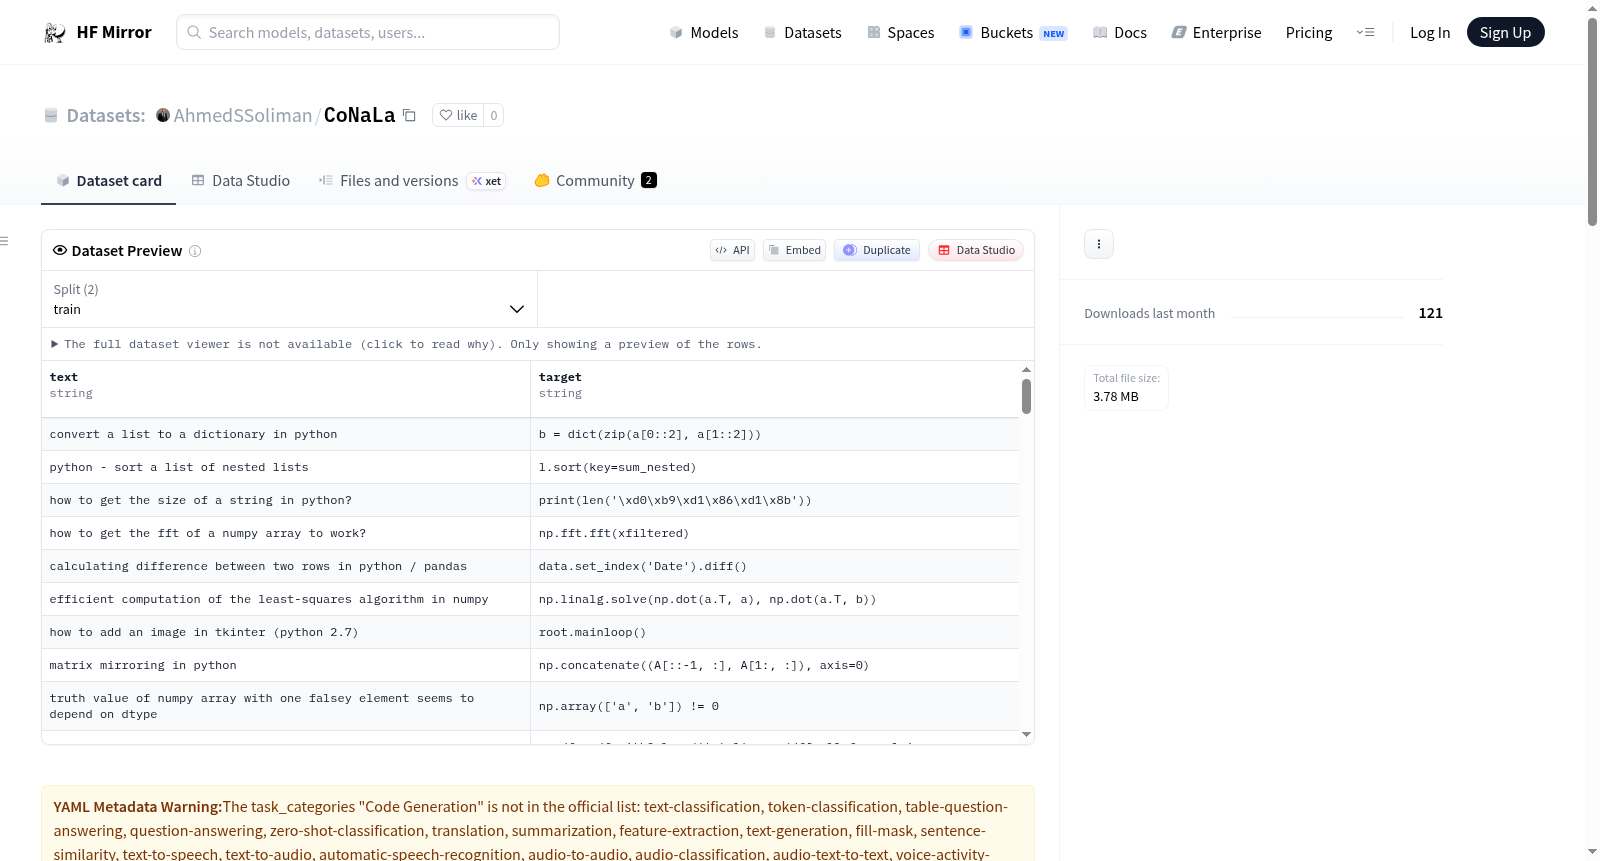Open the Models page
This screenshot has width=1600, height=861.
pyautogui.click(x=704, y=33)
